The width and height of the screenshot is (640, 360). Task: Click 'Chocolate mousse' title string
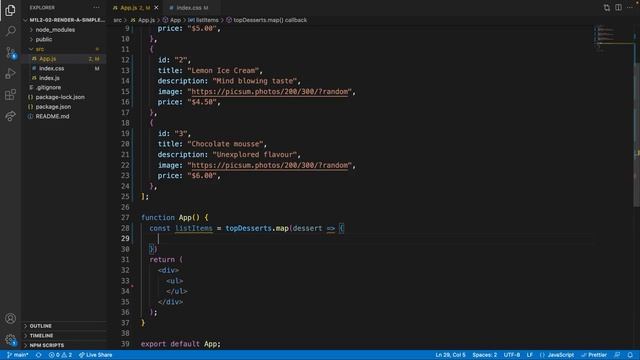tap(225, 144)
